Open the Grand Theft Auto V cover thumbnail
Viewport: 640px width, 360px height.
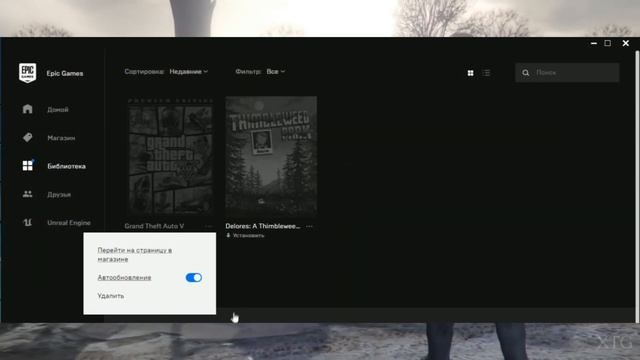pyautogui.click(x=170, y=157)
